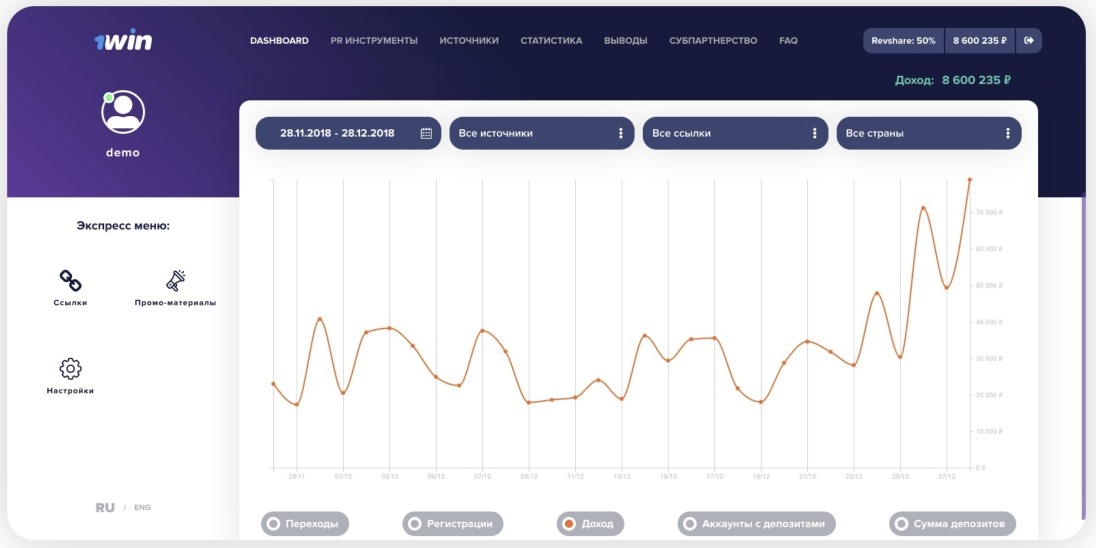Viewport: 1096px width, 548px height.
Task: Open the date range 28.11.2018 - 28.12.2018 picker
Action: 337,133
